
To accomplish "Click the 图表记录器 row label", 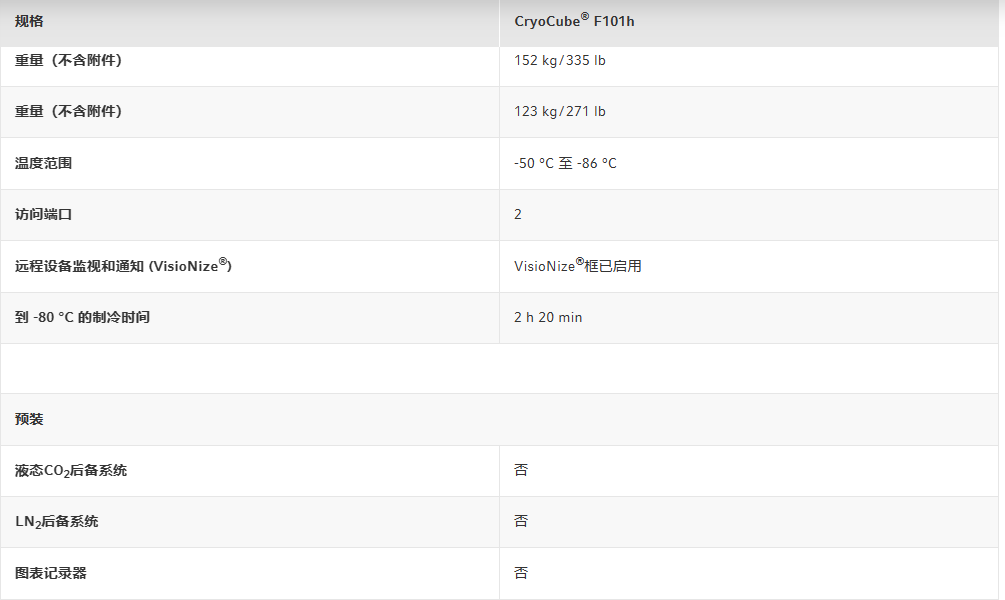I will tap(50, 573).
